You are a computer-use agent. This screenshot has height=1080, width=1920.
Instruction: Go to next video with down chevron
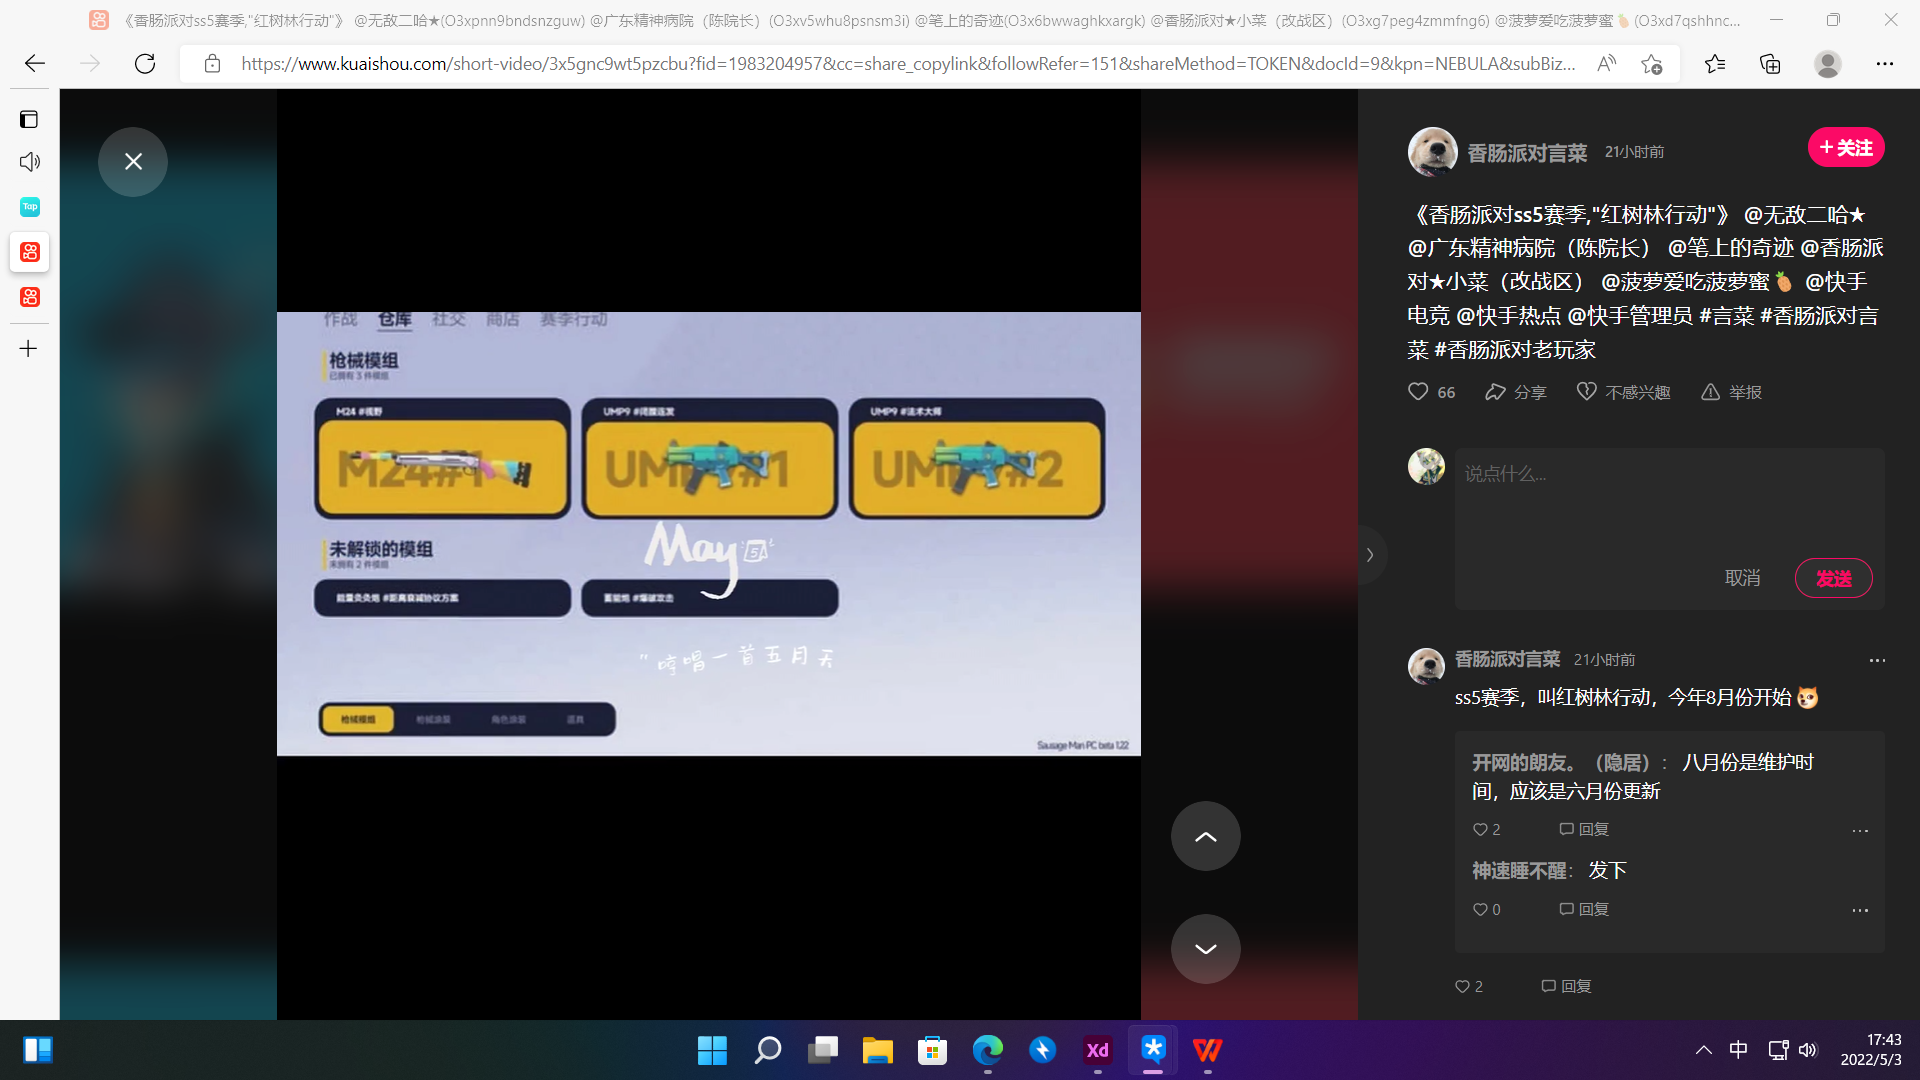tap(1206, 949)
